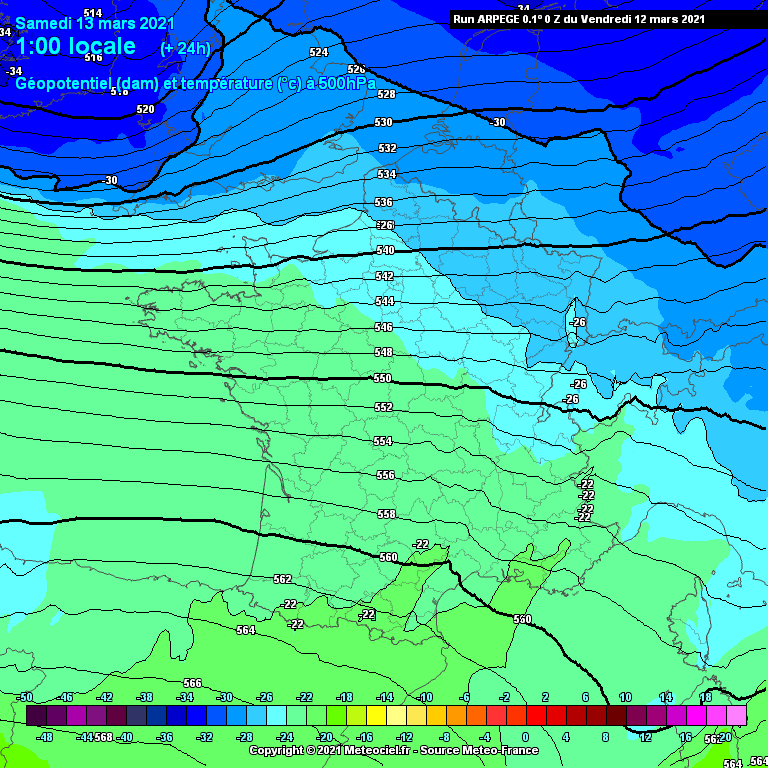Screen dimensions: 768x768
Task: Click the Géopotentiel et température map title
Action: pos(196,84)
